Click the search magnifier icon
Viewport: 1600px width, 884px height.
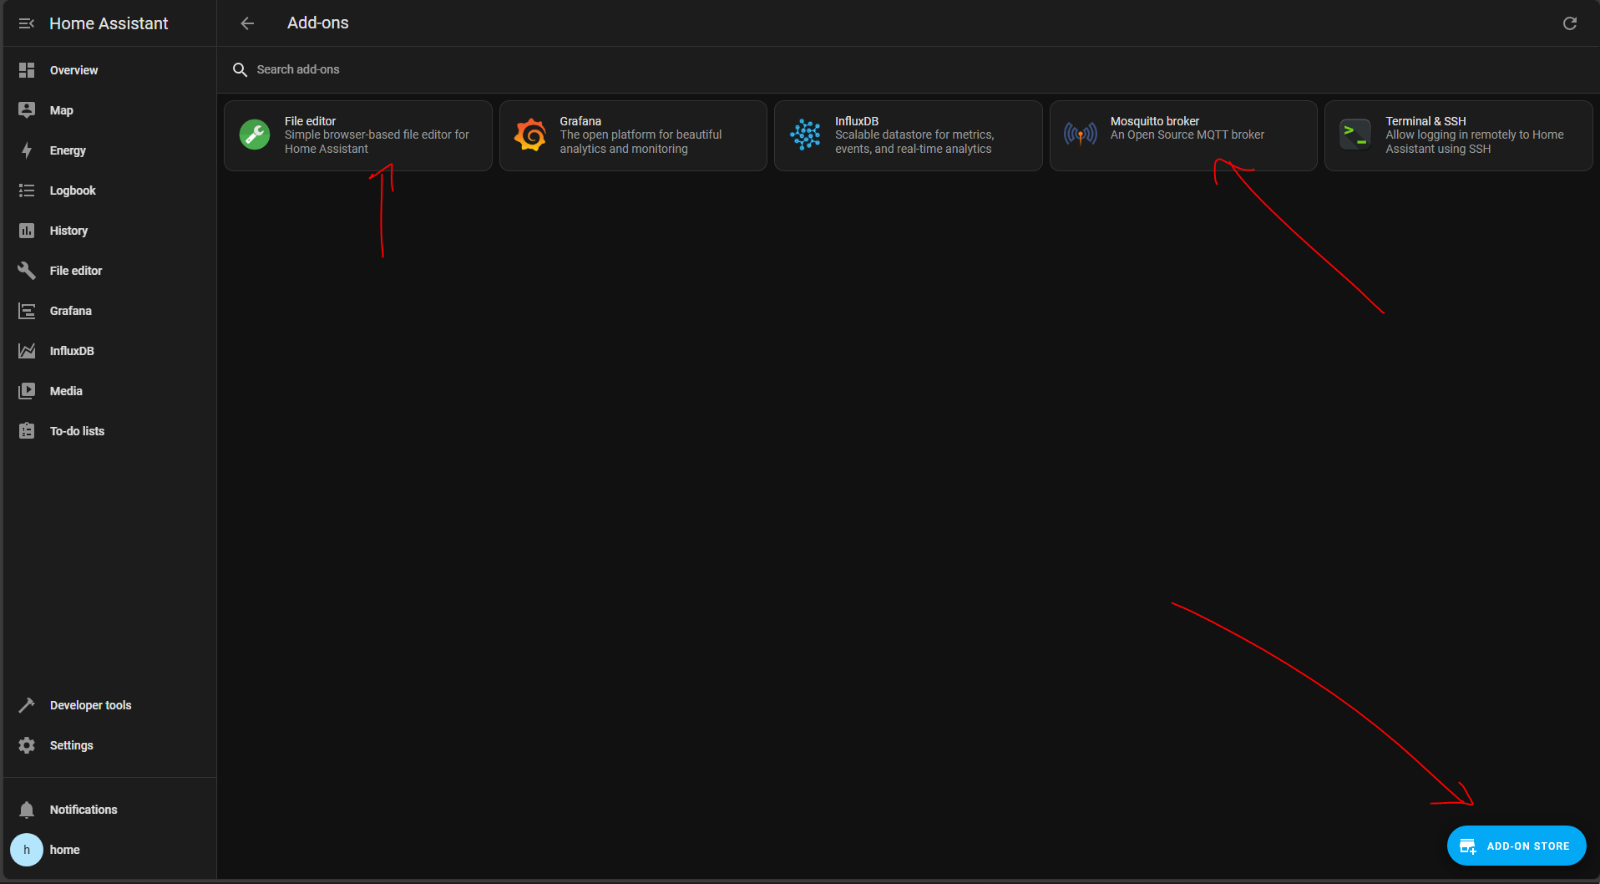pyautogui.click(x=240, y=70)
